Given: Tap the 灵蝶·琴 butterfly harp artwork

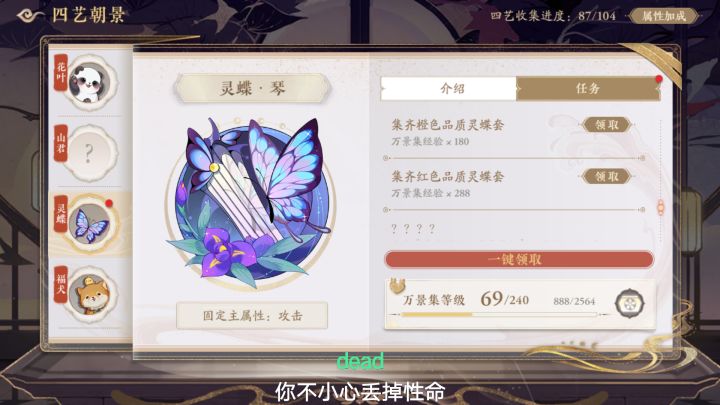Looking at the screenshot, I should point(251,202).
